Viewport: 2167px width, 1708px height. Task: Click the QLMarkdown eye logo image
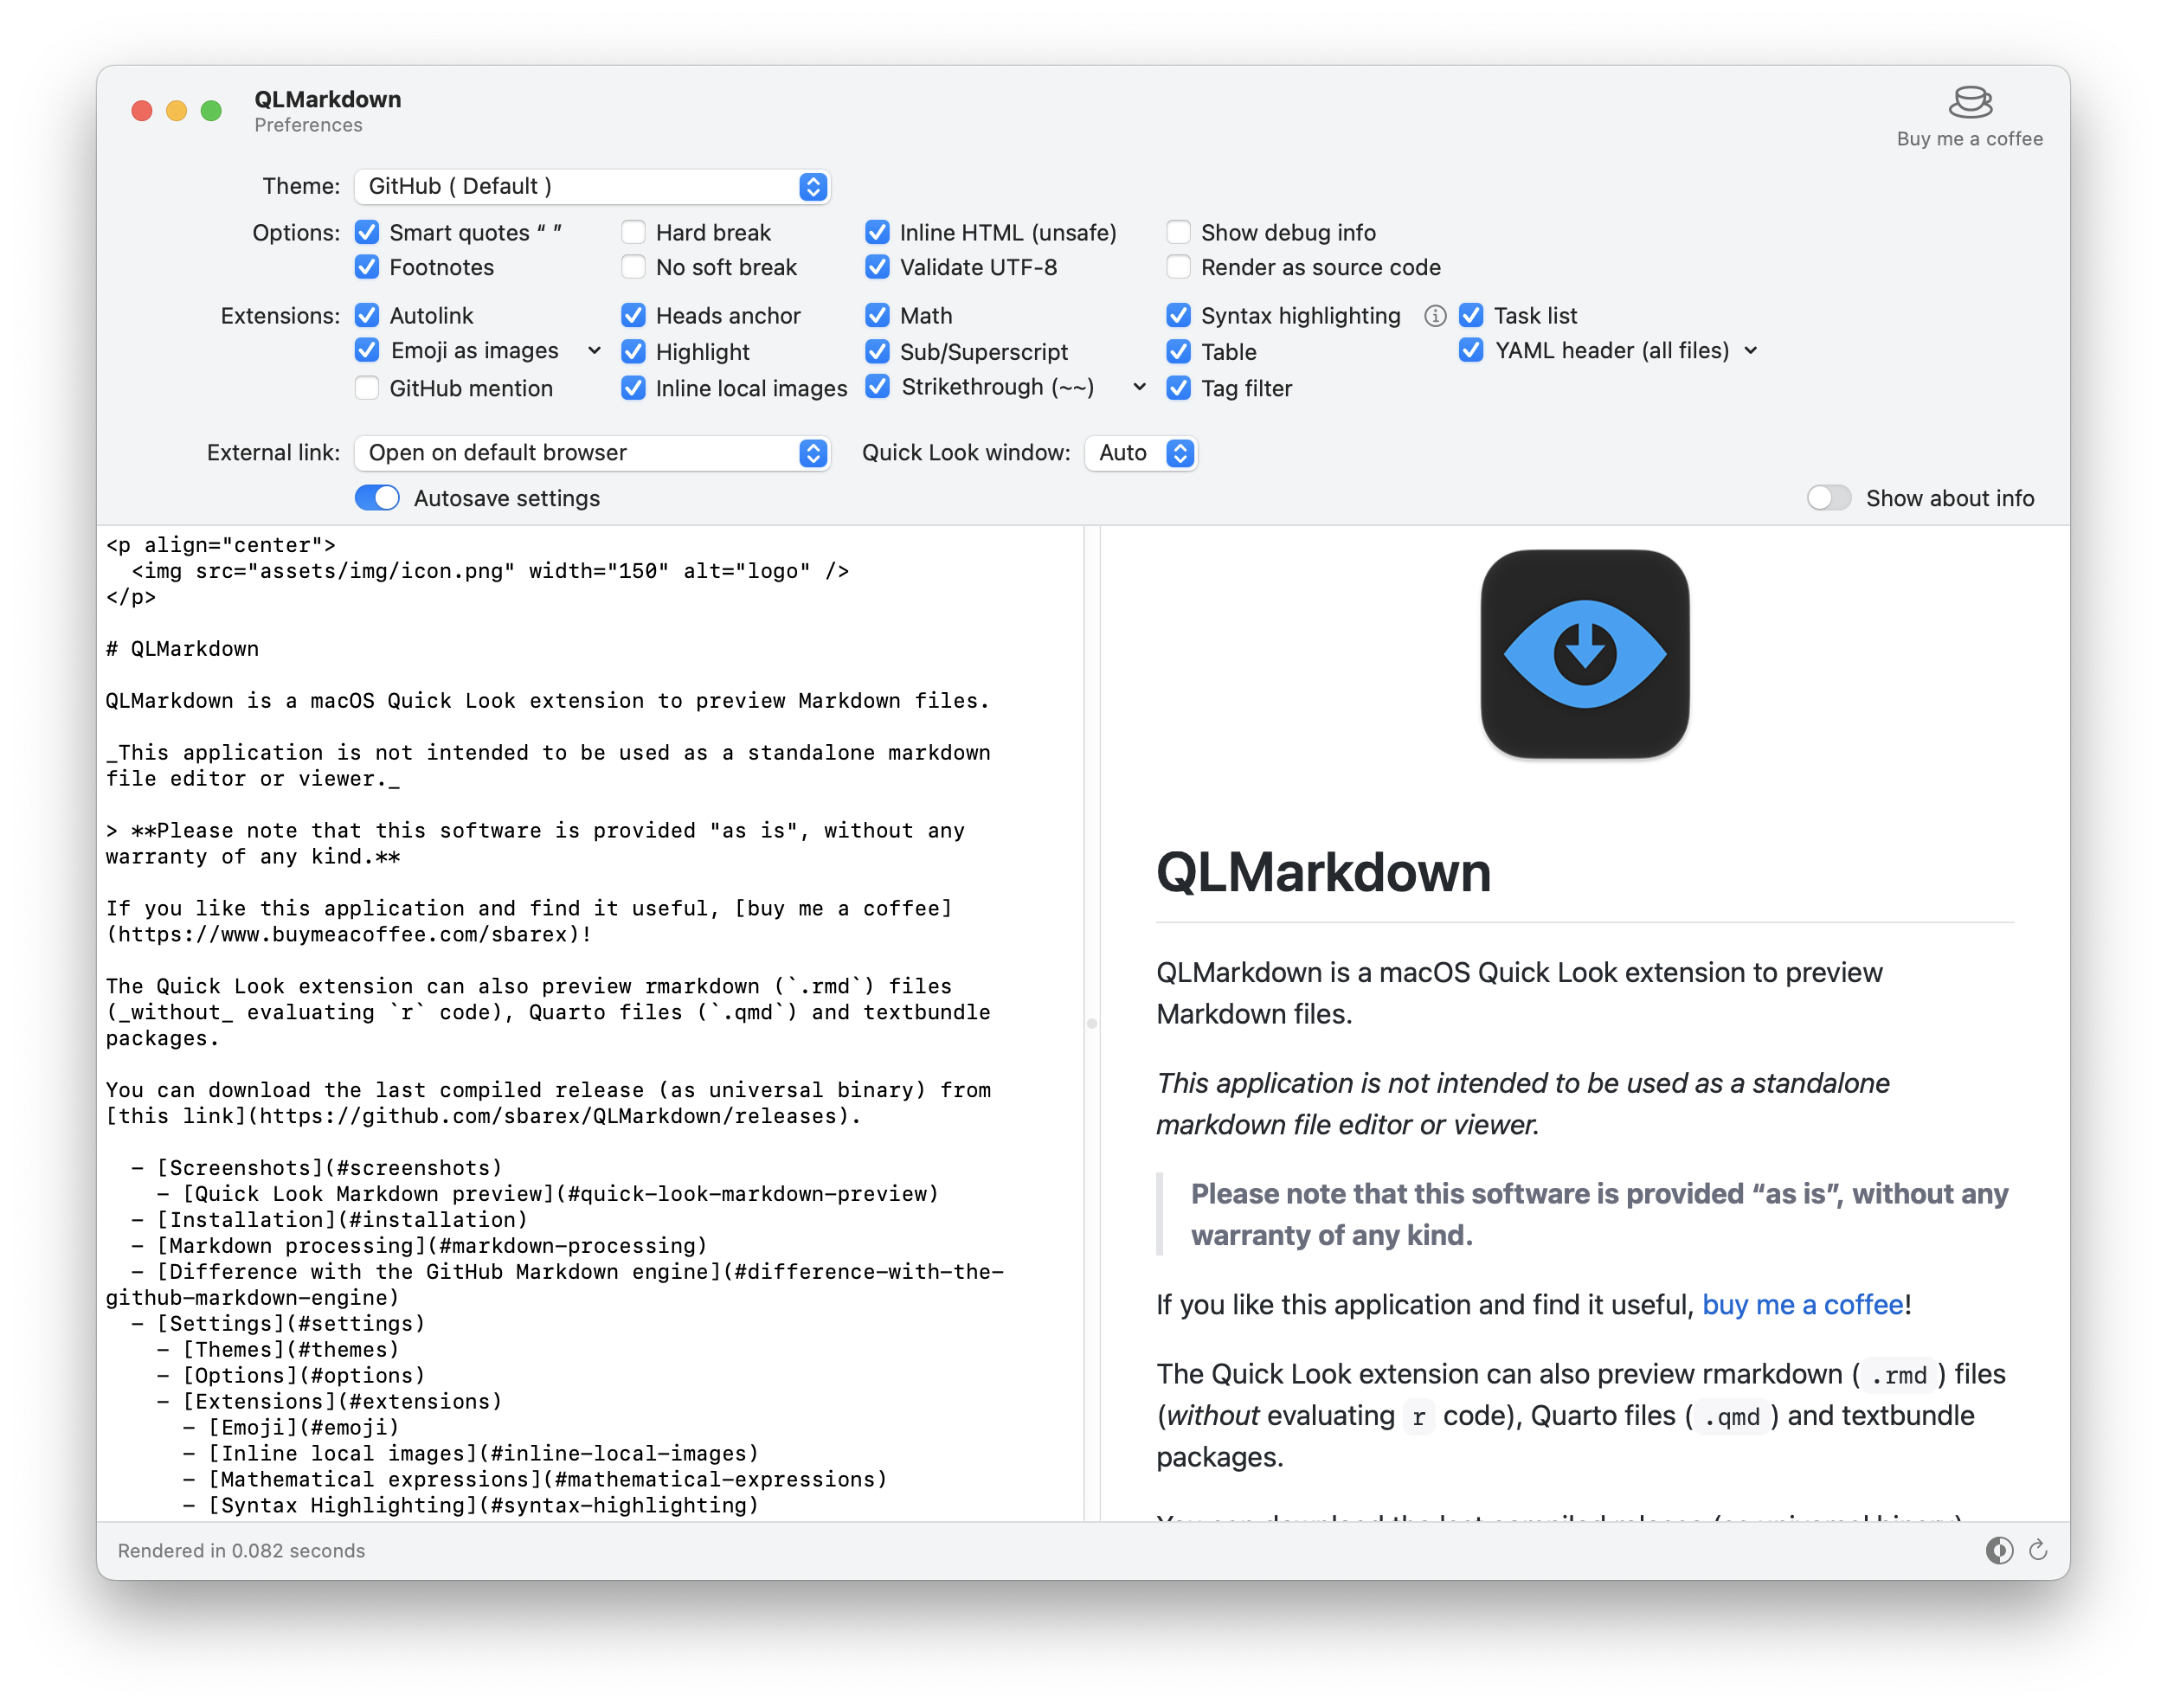1584,654
